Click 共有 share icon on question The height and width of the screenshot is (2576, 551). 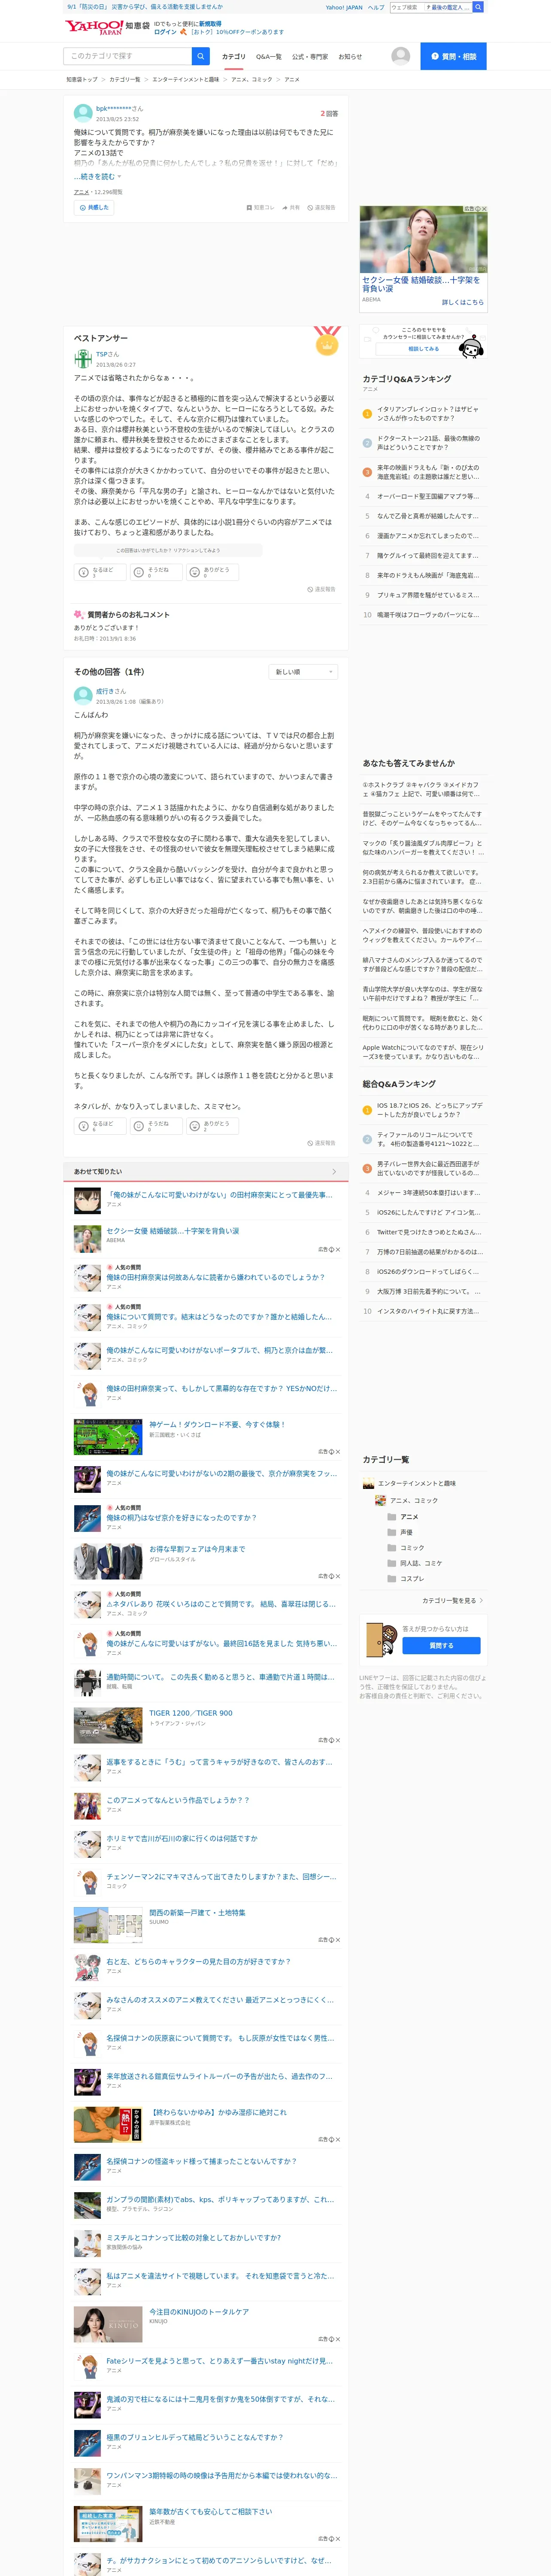tap(291, 208)
